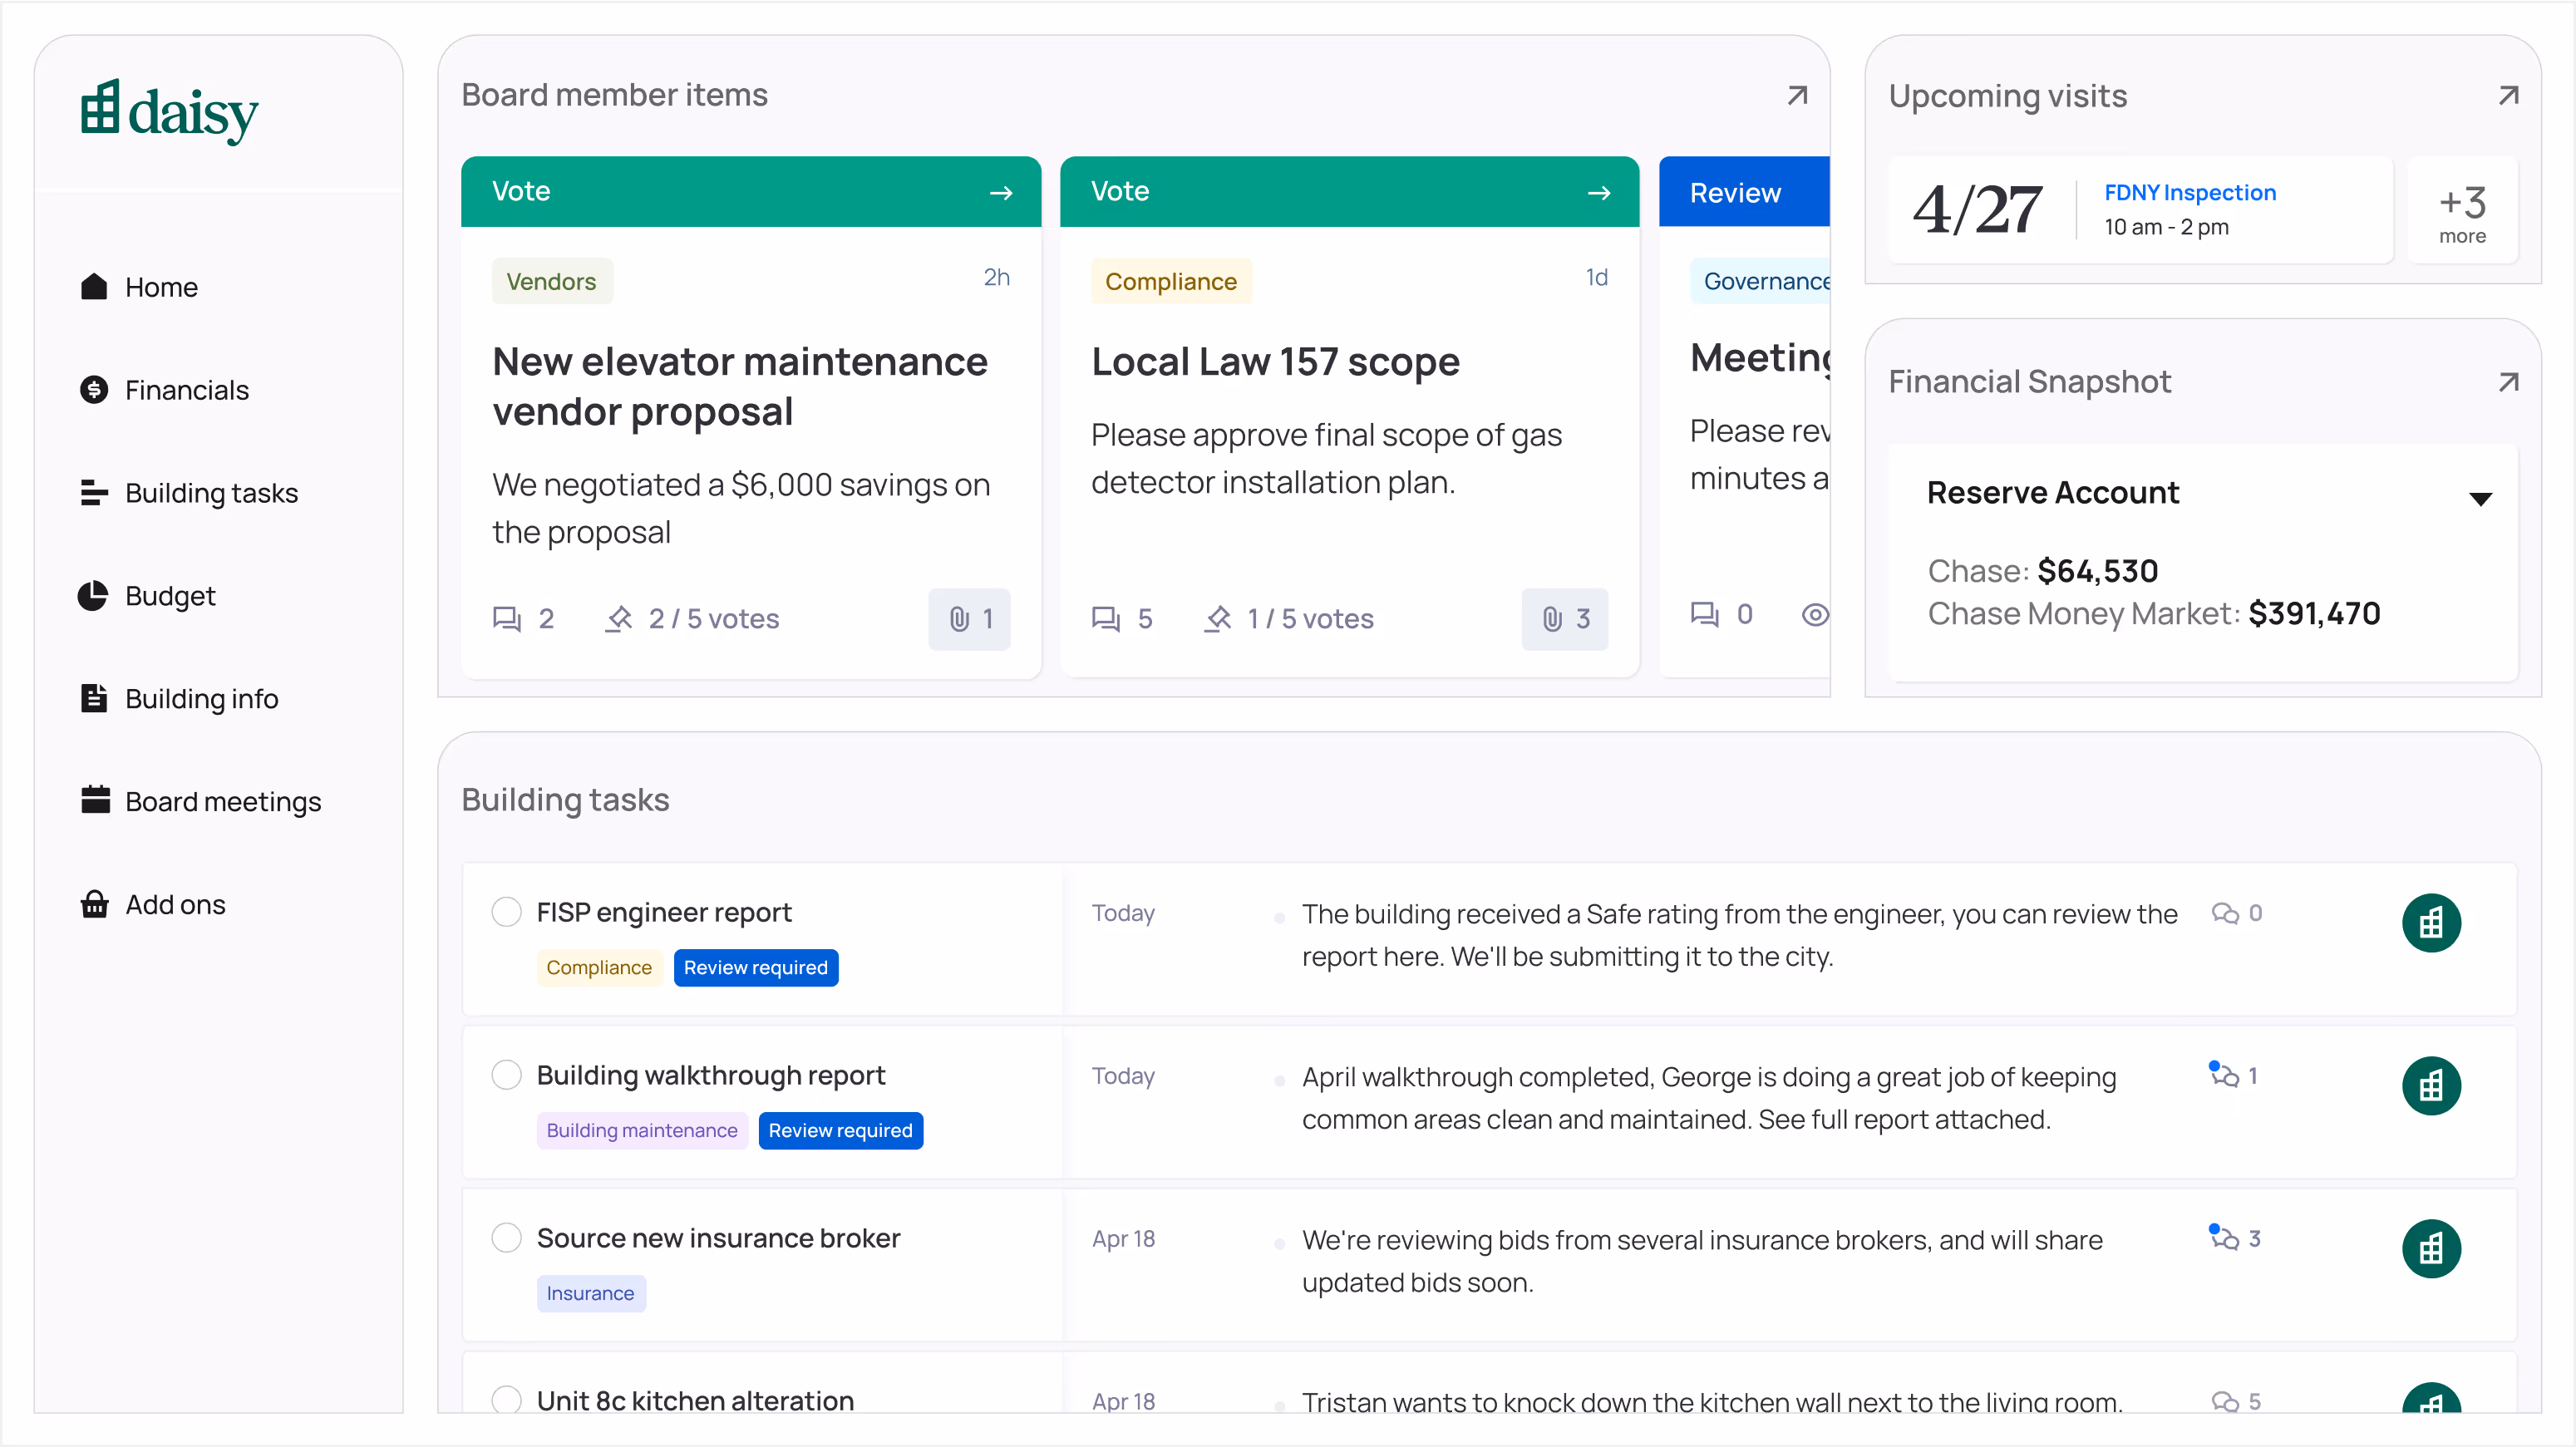This screenshot has height=1447, width=2576.
Task: Open Upcoming visits expand arrow
Action: pos(2508,95)
